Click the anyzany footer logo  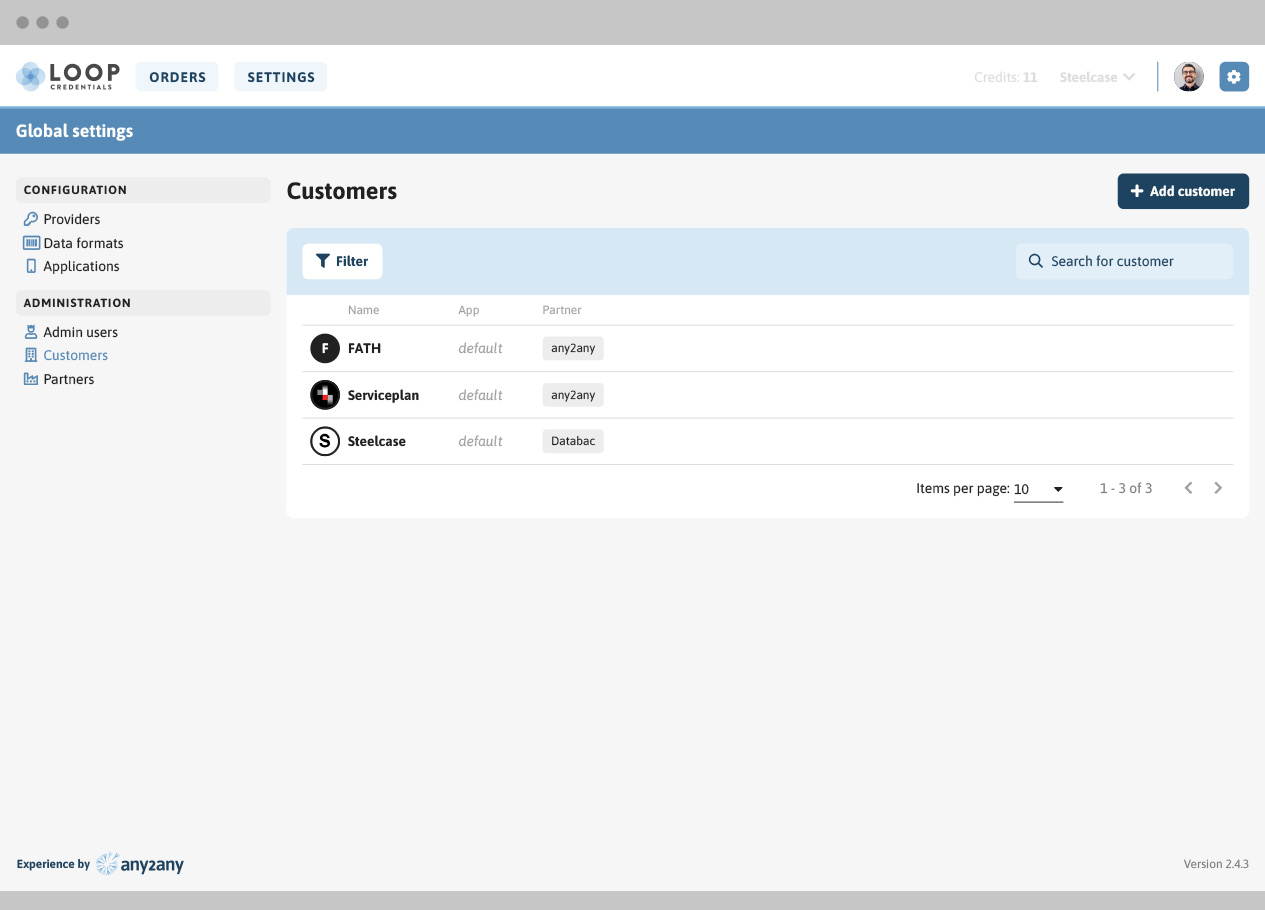click(140, 864)
